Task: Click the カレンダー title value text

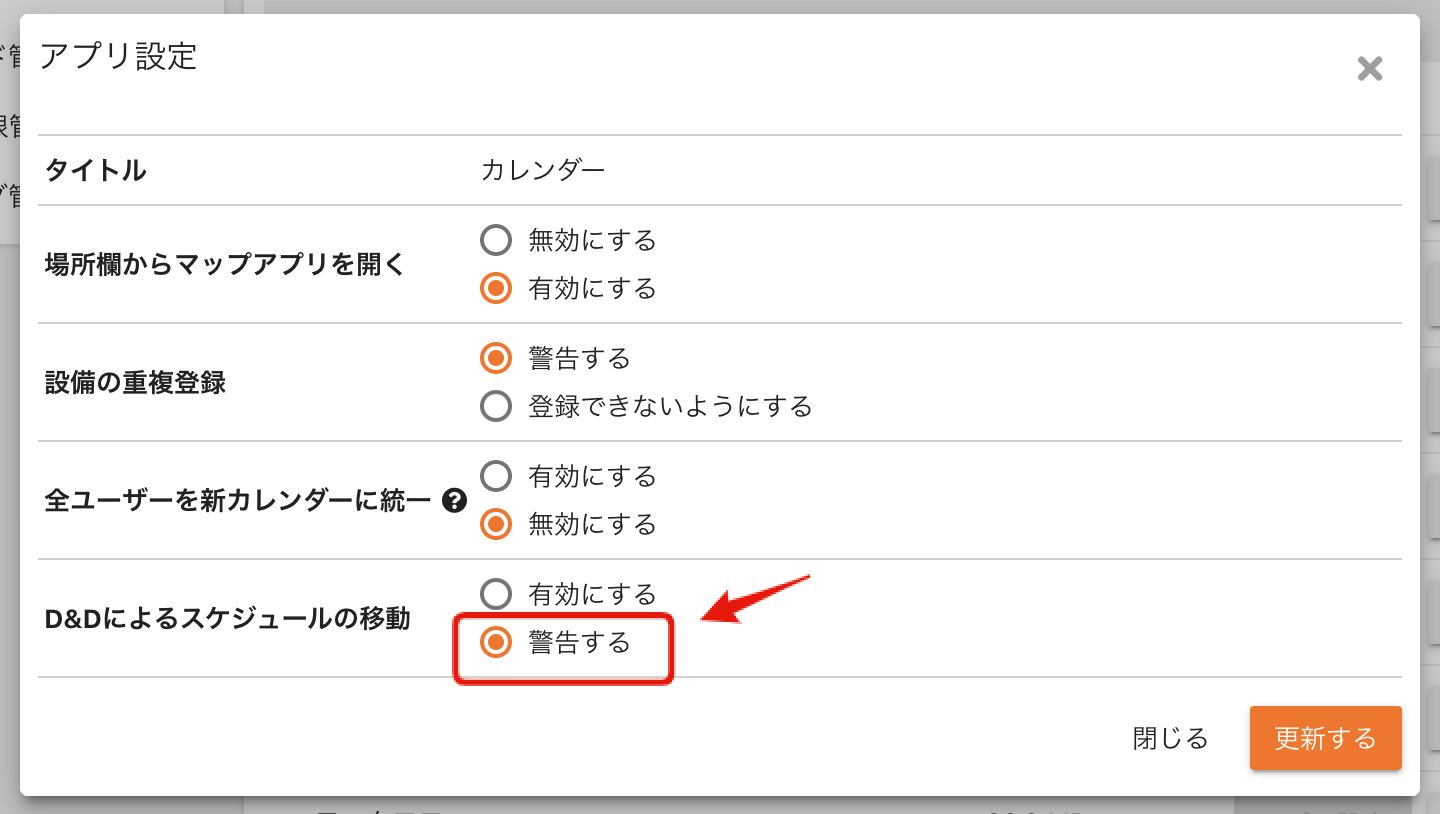Action: 543,170
